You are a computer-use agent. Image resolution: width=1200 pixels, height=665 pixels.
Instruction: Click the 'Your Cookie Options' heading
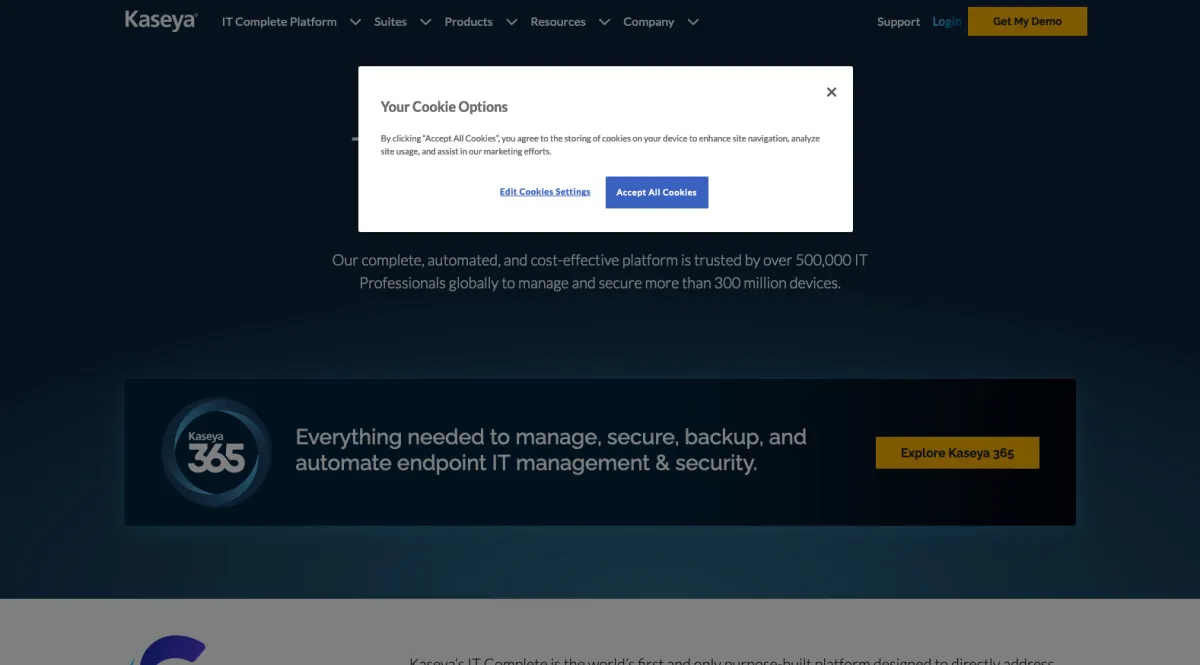pyautogui.click(x=444, y=107)
